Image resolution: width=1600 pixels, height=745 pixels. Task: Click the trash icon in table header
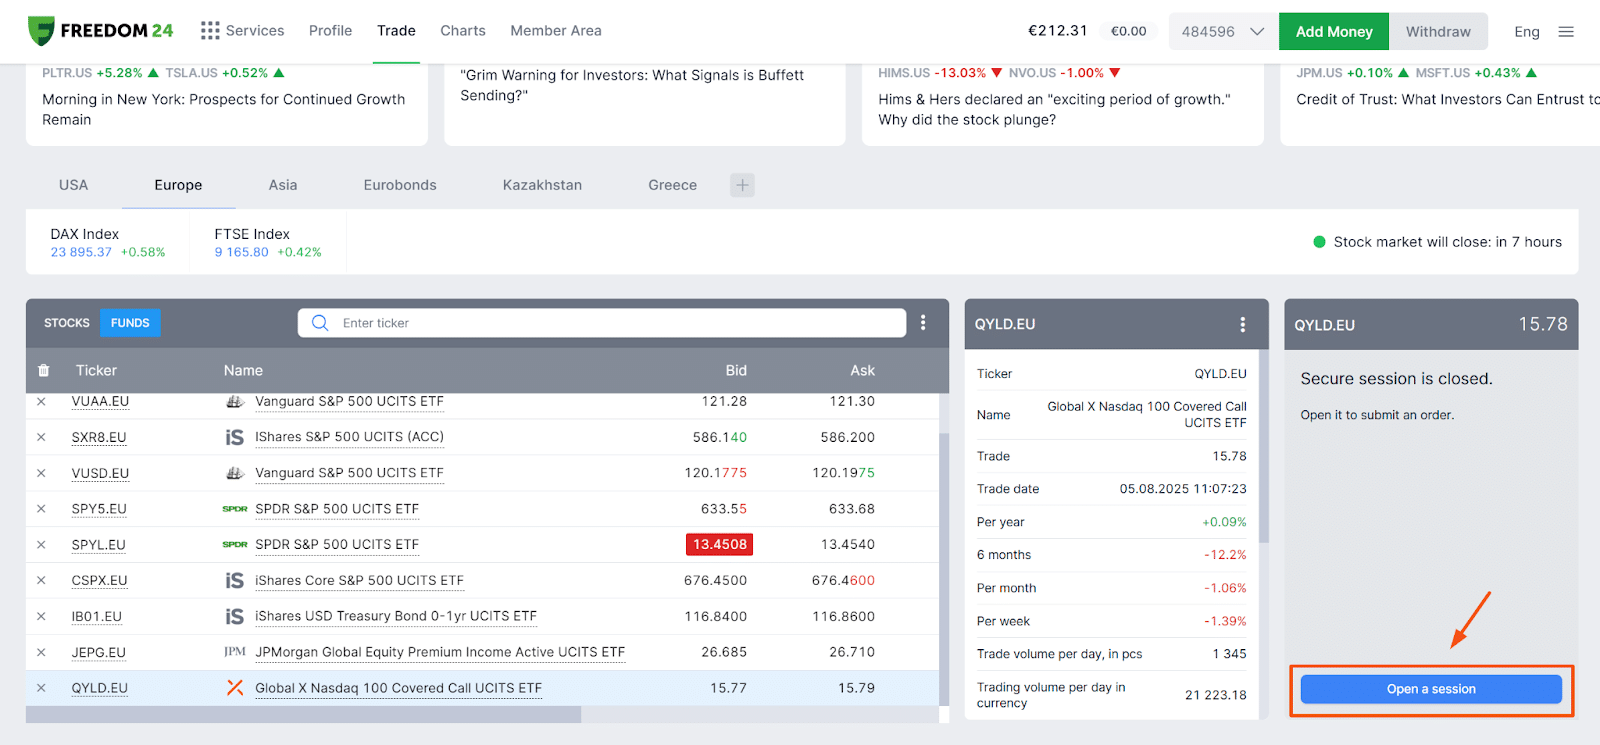pos(43,370)
